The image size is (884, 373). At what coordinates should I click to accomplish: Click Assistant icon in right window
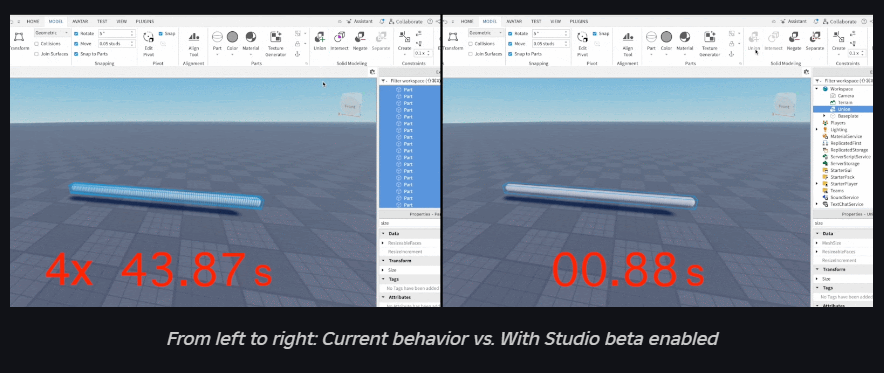[x=783, y=21]
